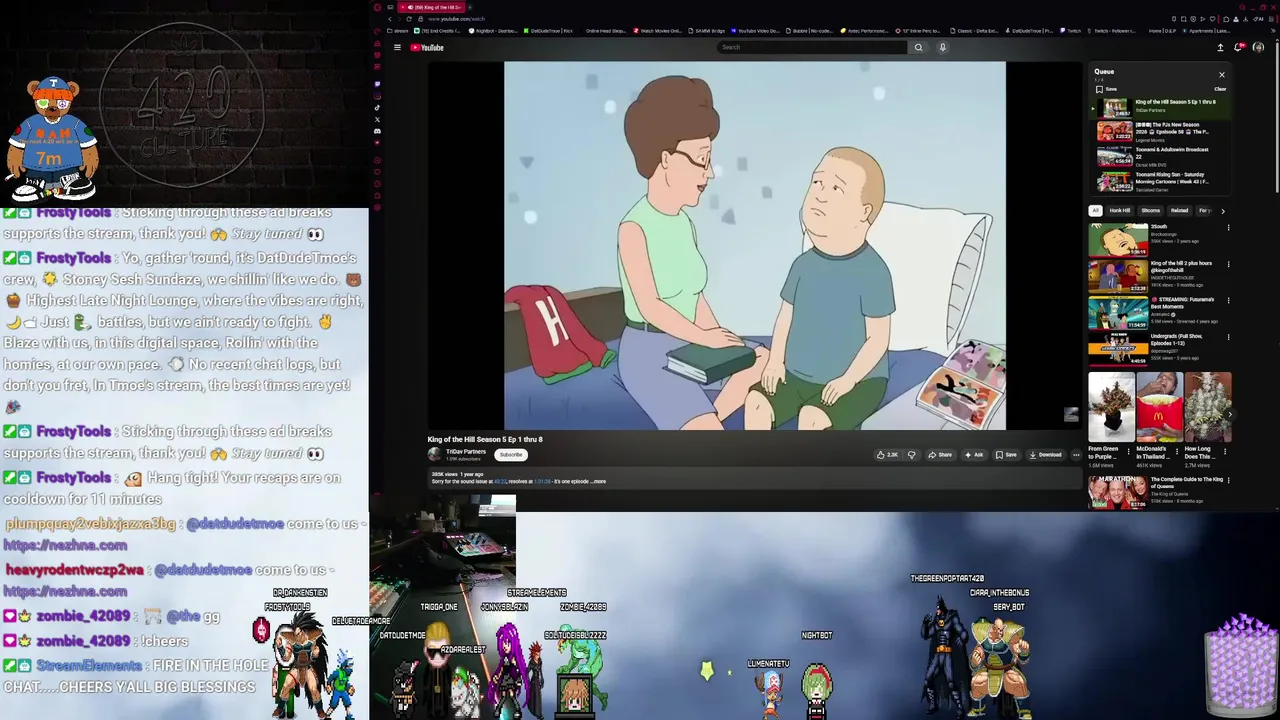
Task: Jump to the 1:01:08 timestamp link
Action: pyautogui.click(x=542, y=481)
